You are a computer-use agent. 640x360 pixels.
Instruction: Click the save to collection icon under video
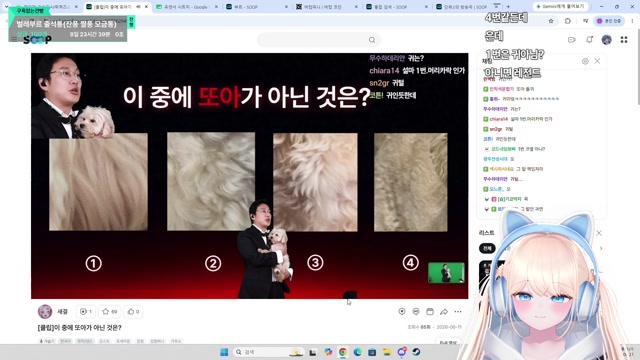pyautogui.click(x=430, y=311)
